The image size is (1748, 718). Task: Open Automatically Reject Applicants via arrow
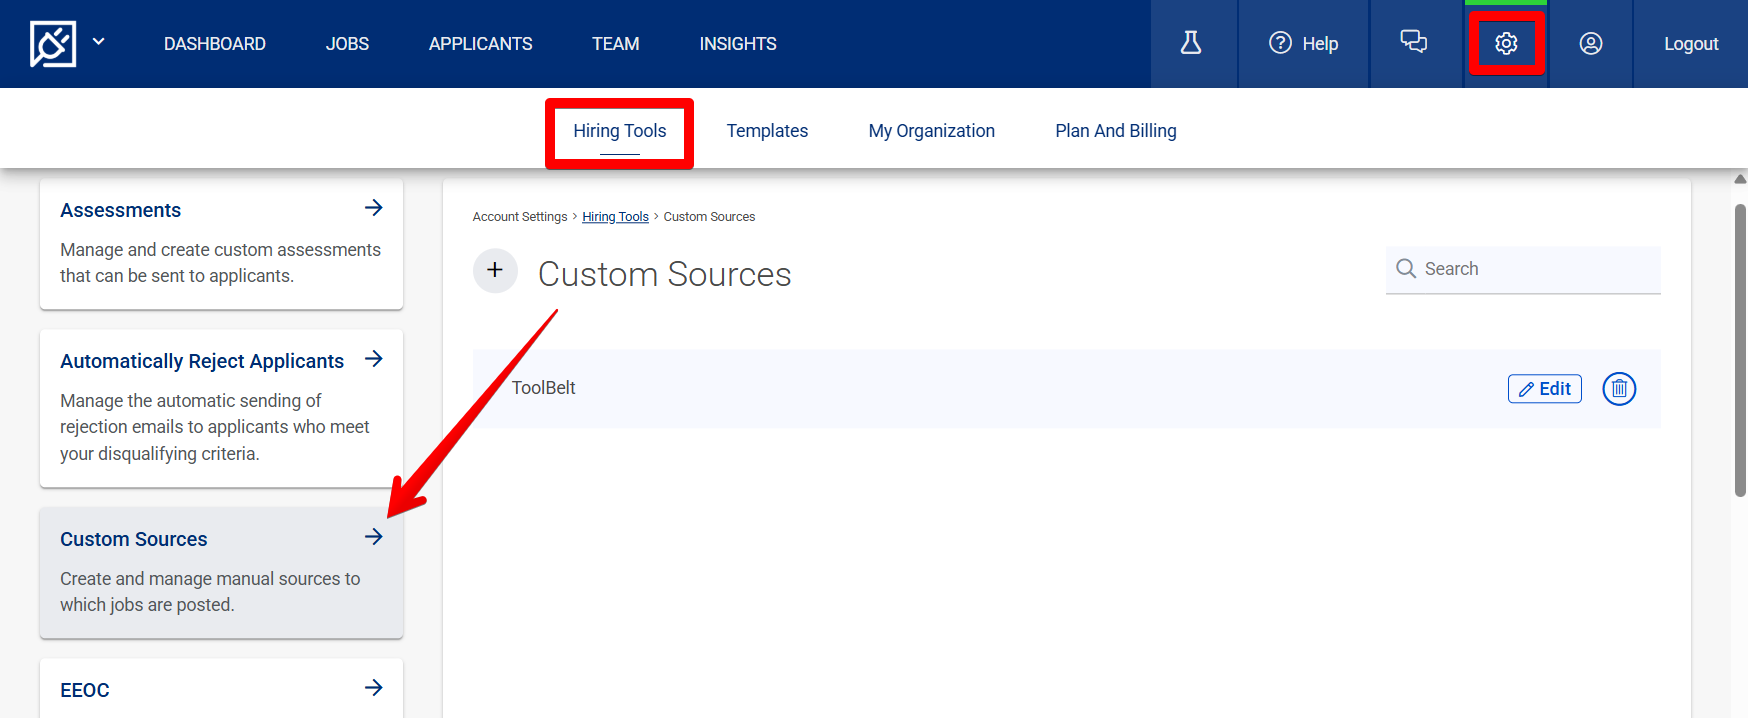click(374, 359)
